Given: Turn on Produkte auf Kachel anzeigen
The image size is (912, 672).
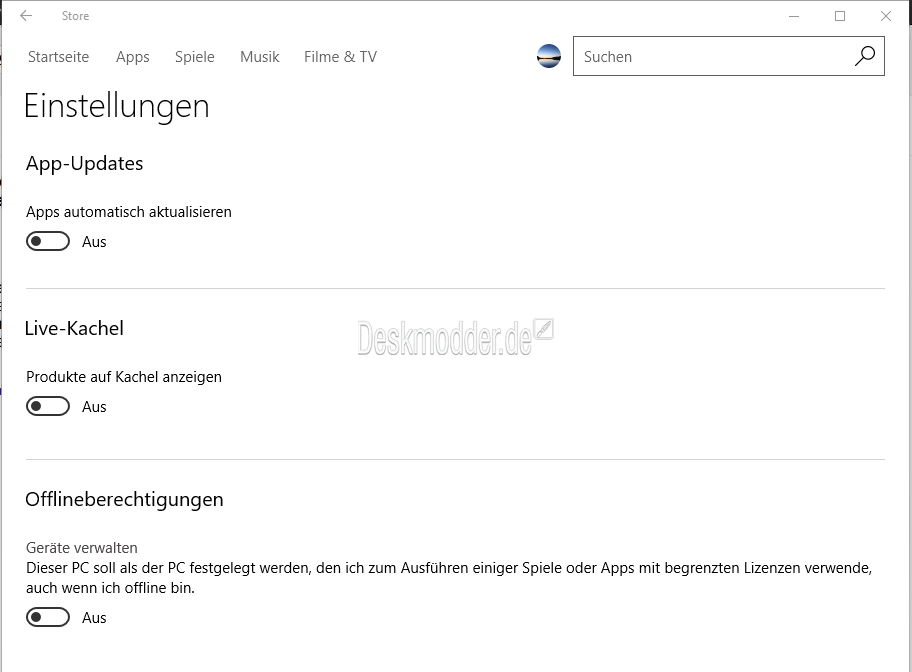Looking at the screenshot, I should [48, 406].
